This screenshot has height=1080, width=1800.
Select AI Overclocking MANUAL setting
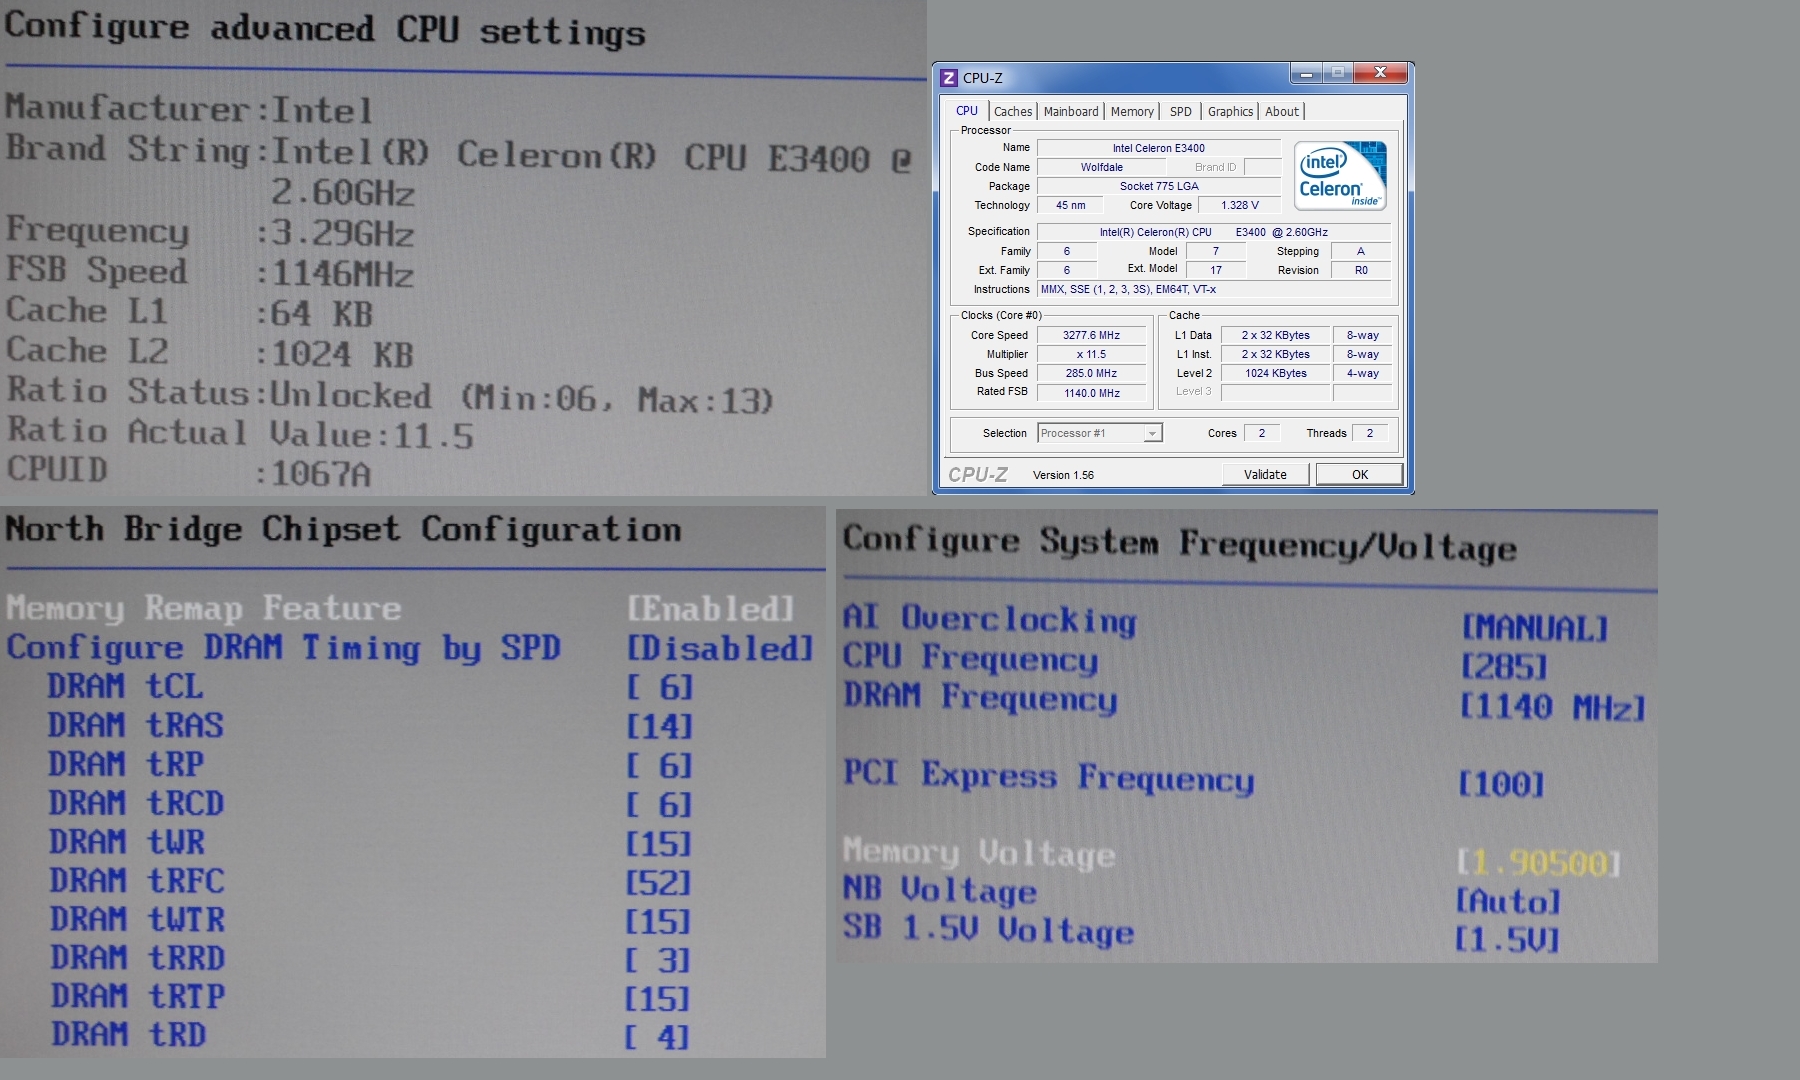coord(1535,628)
